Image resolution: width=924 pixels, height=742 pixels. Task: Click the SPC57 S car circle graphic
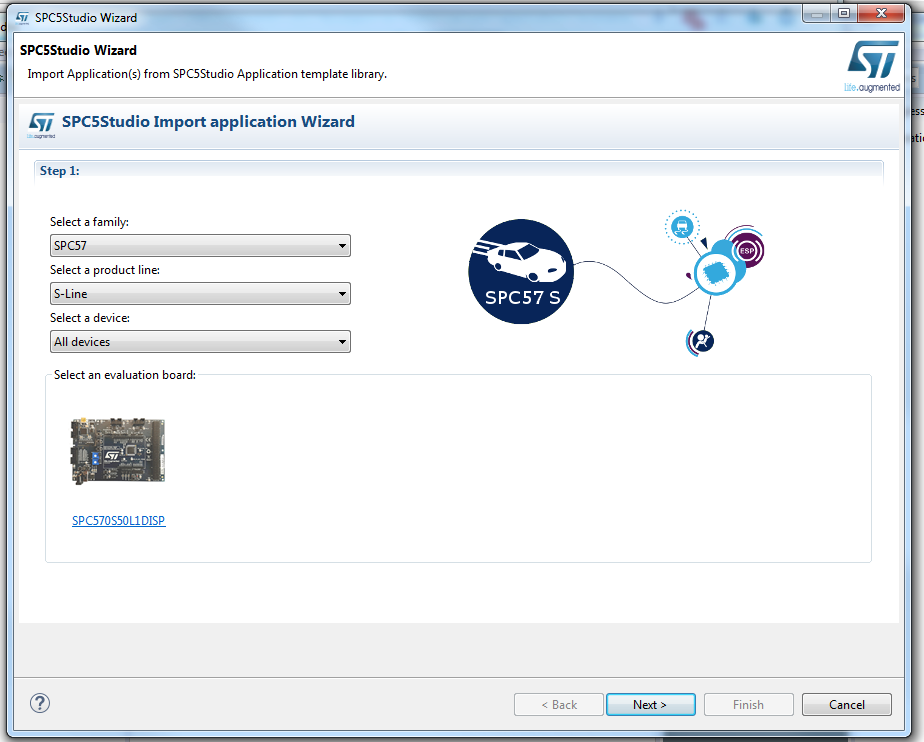[521, 272]
